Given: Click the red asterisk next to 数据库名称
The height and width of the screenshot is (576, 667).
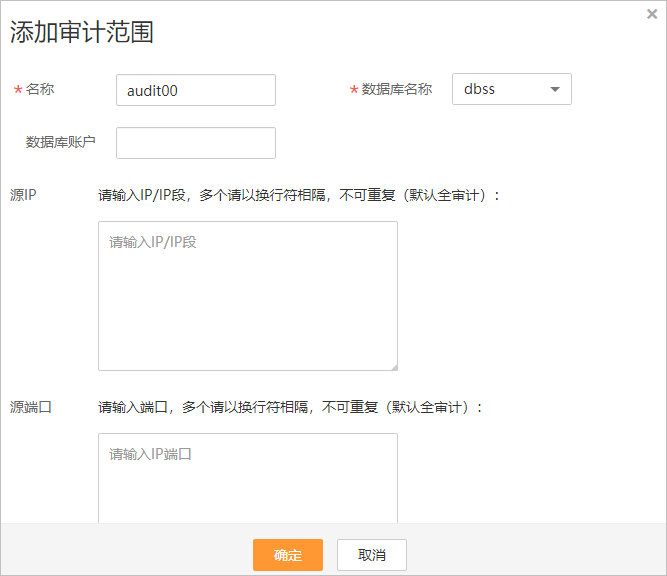Looking at the screenshot, I should [x=354, y=90].
